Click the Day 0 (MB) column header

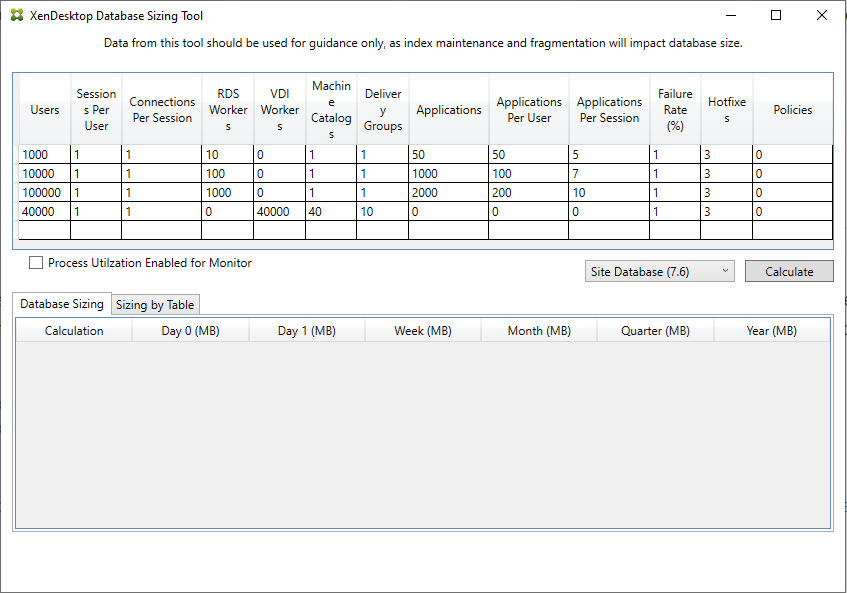[190, 331]
